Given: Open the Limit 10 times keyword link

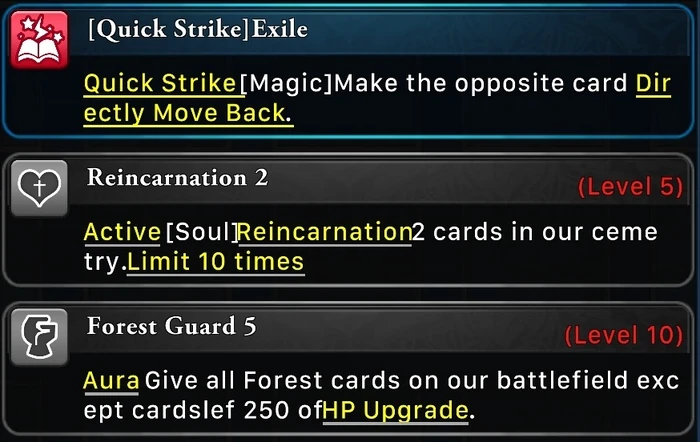Looking at the screenshot, I should 216,262.
